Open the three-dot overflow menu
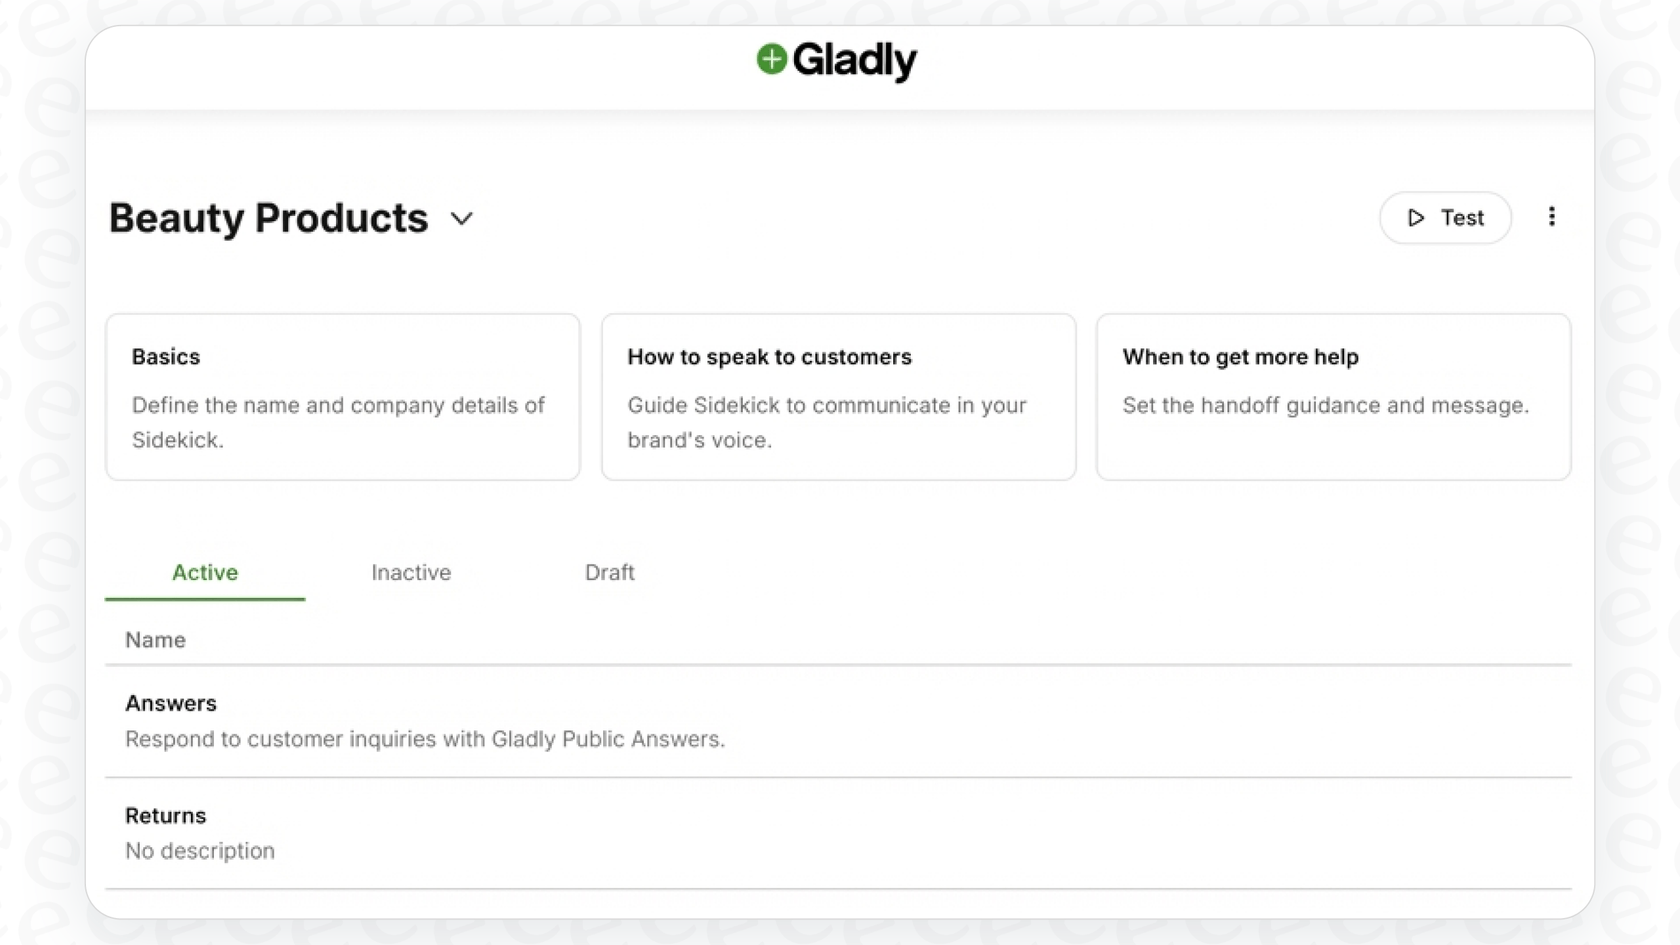Screen dimensions: 1680x945 [x=1553, y=217]
